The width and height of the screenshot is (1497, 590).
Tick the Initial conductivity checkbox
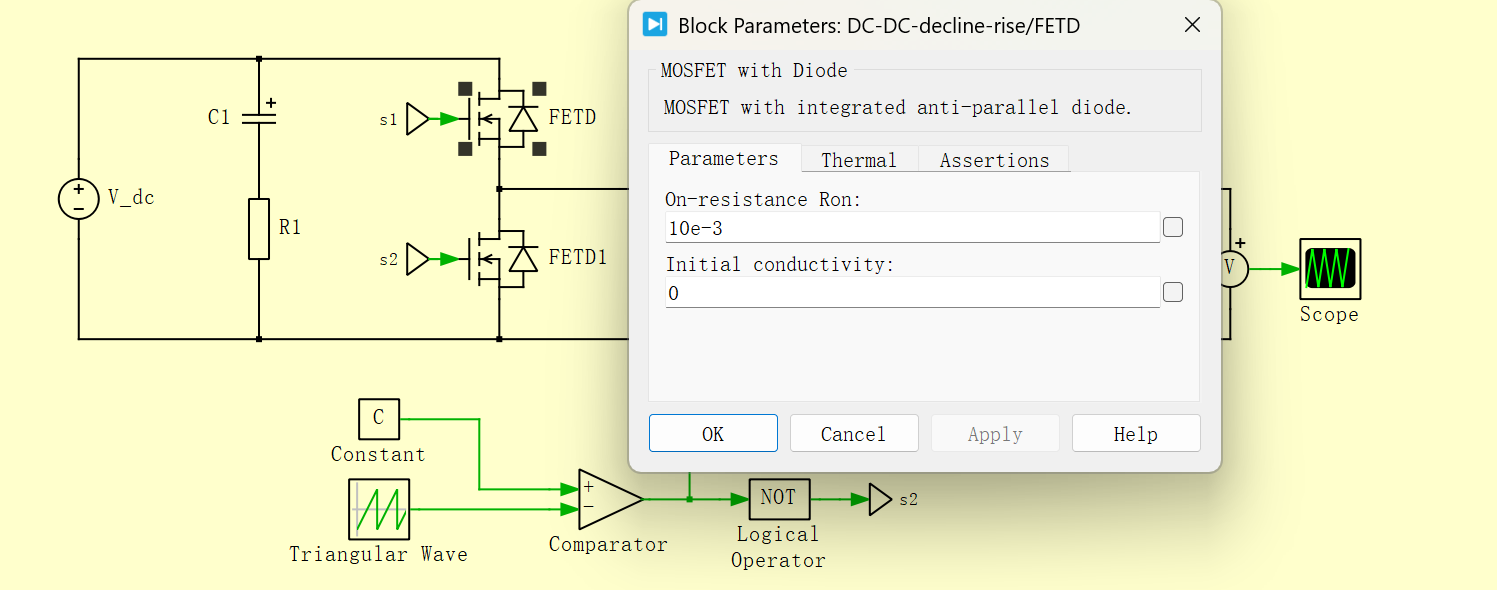[1173, 292]
